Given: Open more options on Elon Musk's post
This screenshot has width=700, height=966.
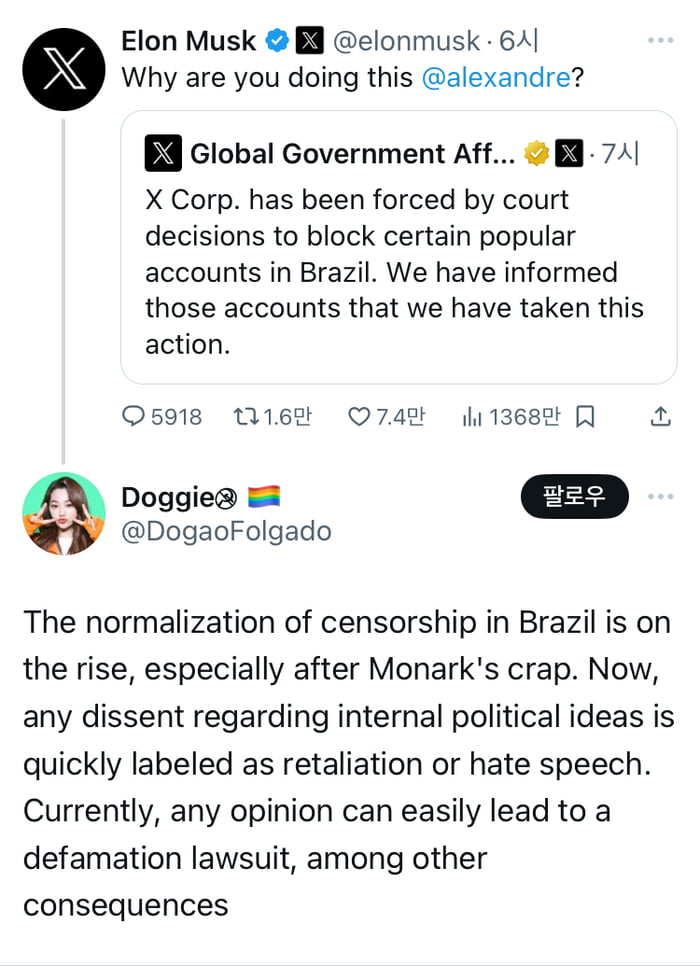Looking at the screenshot, I should point(660,41).
